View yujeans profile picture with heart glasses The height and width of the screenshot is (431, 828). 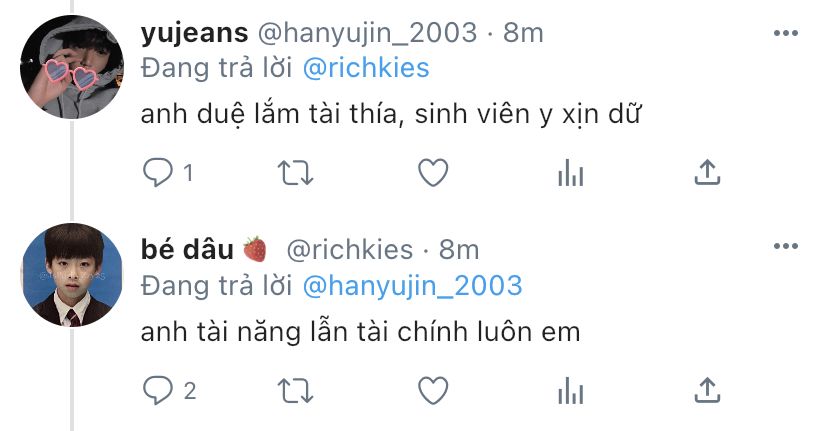click(x=72, y=67)
